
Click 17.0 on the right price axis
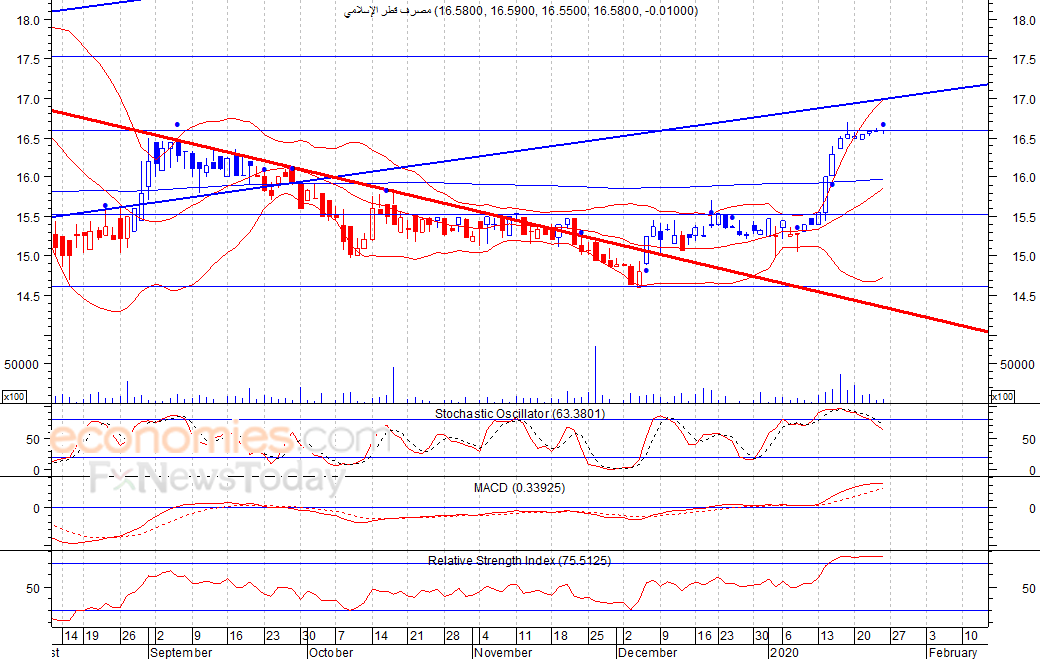pyautogui.click(x=1024, y=99)
